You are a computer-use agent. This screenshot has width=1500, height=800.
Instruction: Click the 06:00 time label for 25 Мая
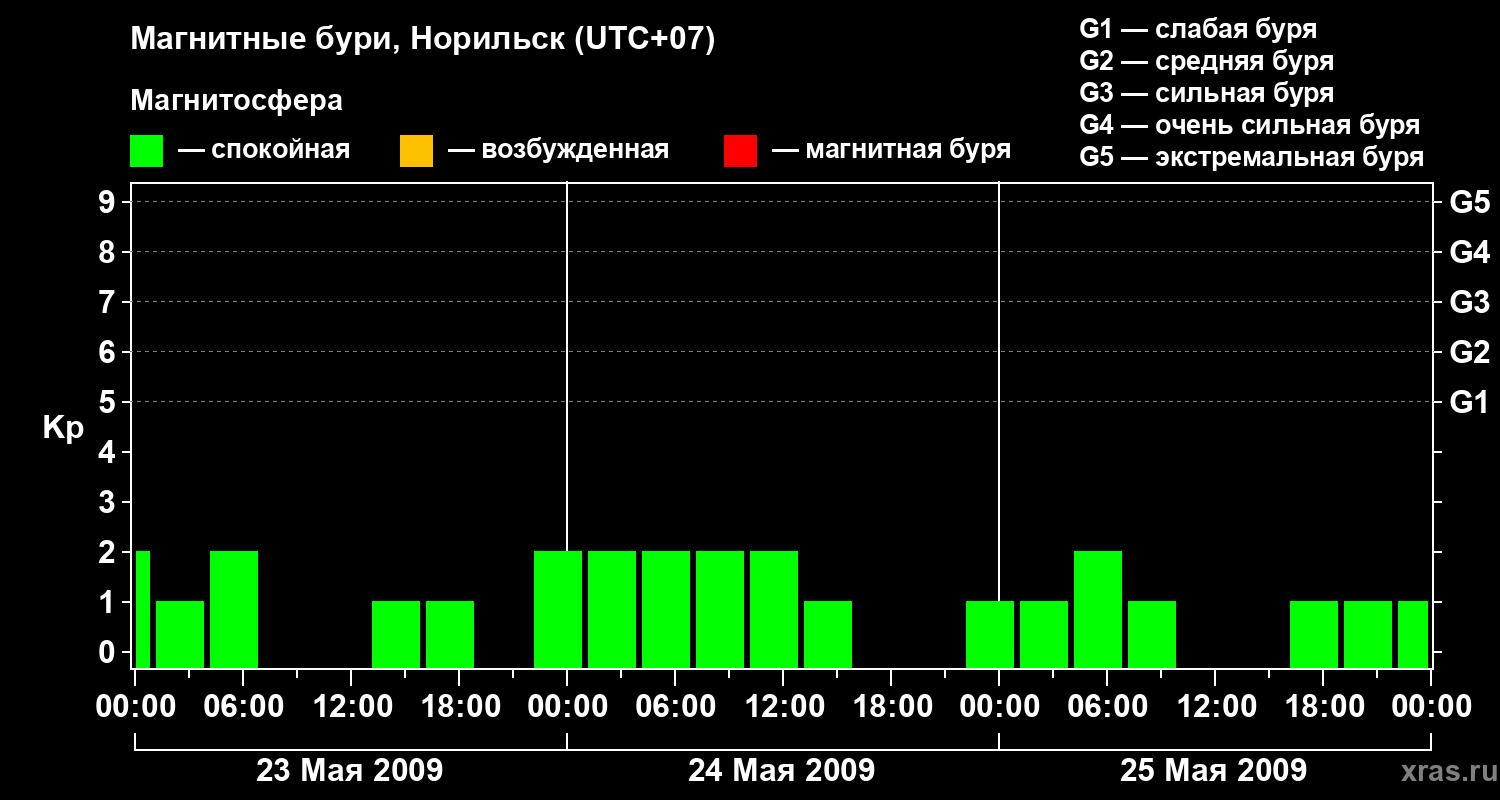coord(1107,706)
